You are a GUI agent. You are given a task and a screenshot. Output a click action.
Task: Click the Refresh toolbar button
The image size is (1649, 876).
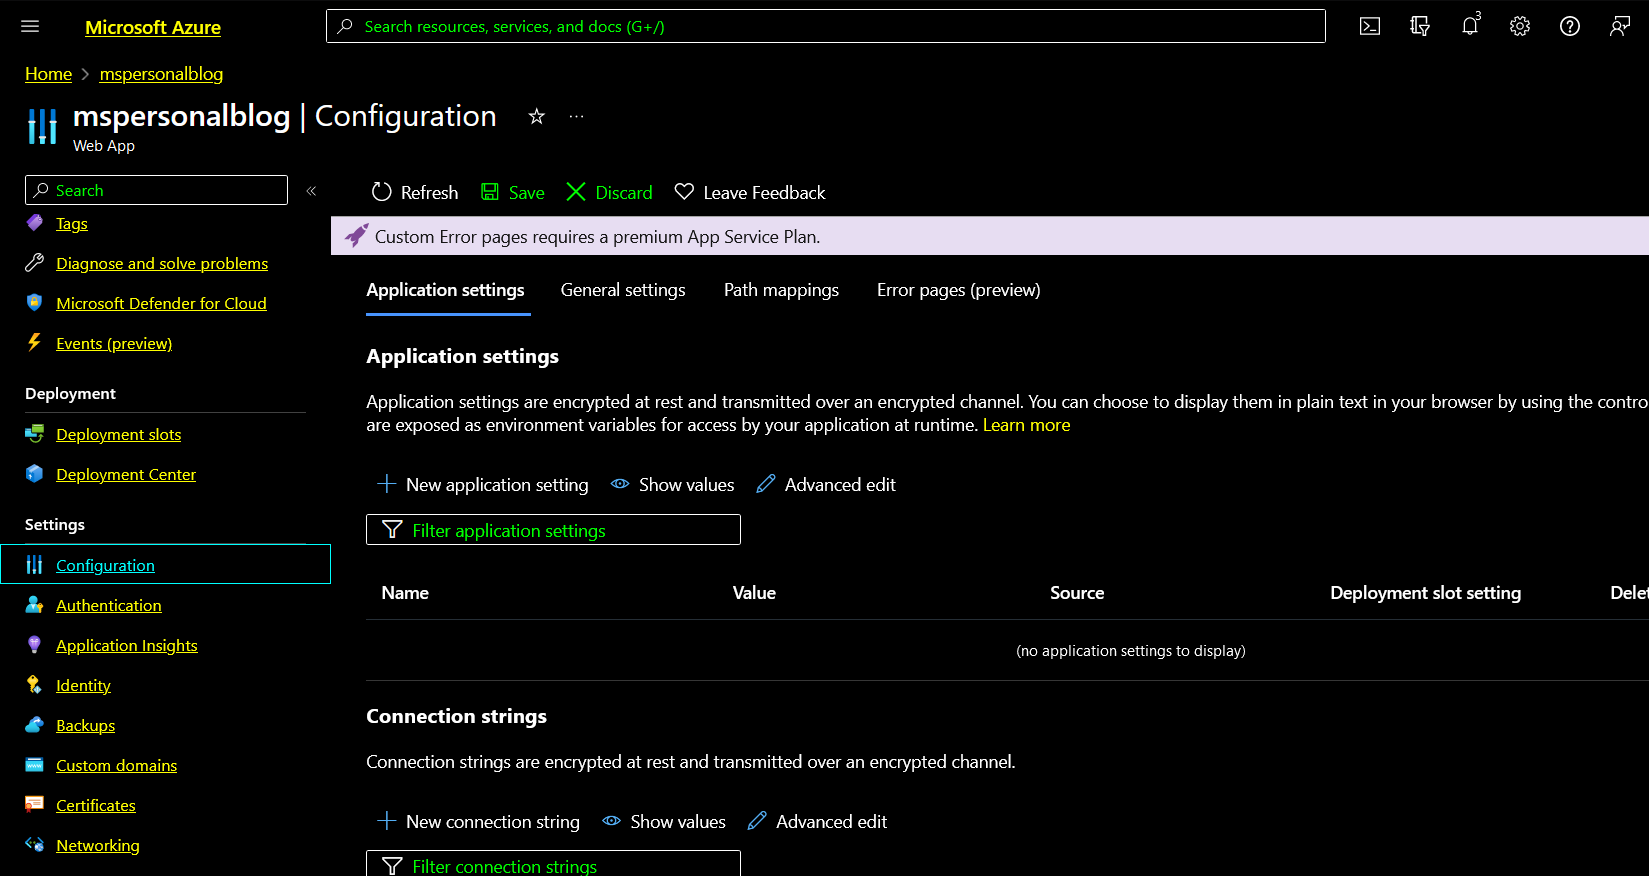[414, 192]
